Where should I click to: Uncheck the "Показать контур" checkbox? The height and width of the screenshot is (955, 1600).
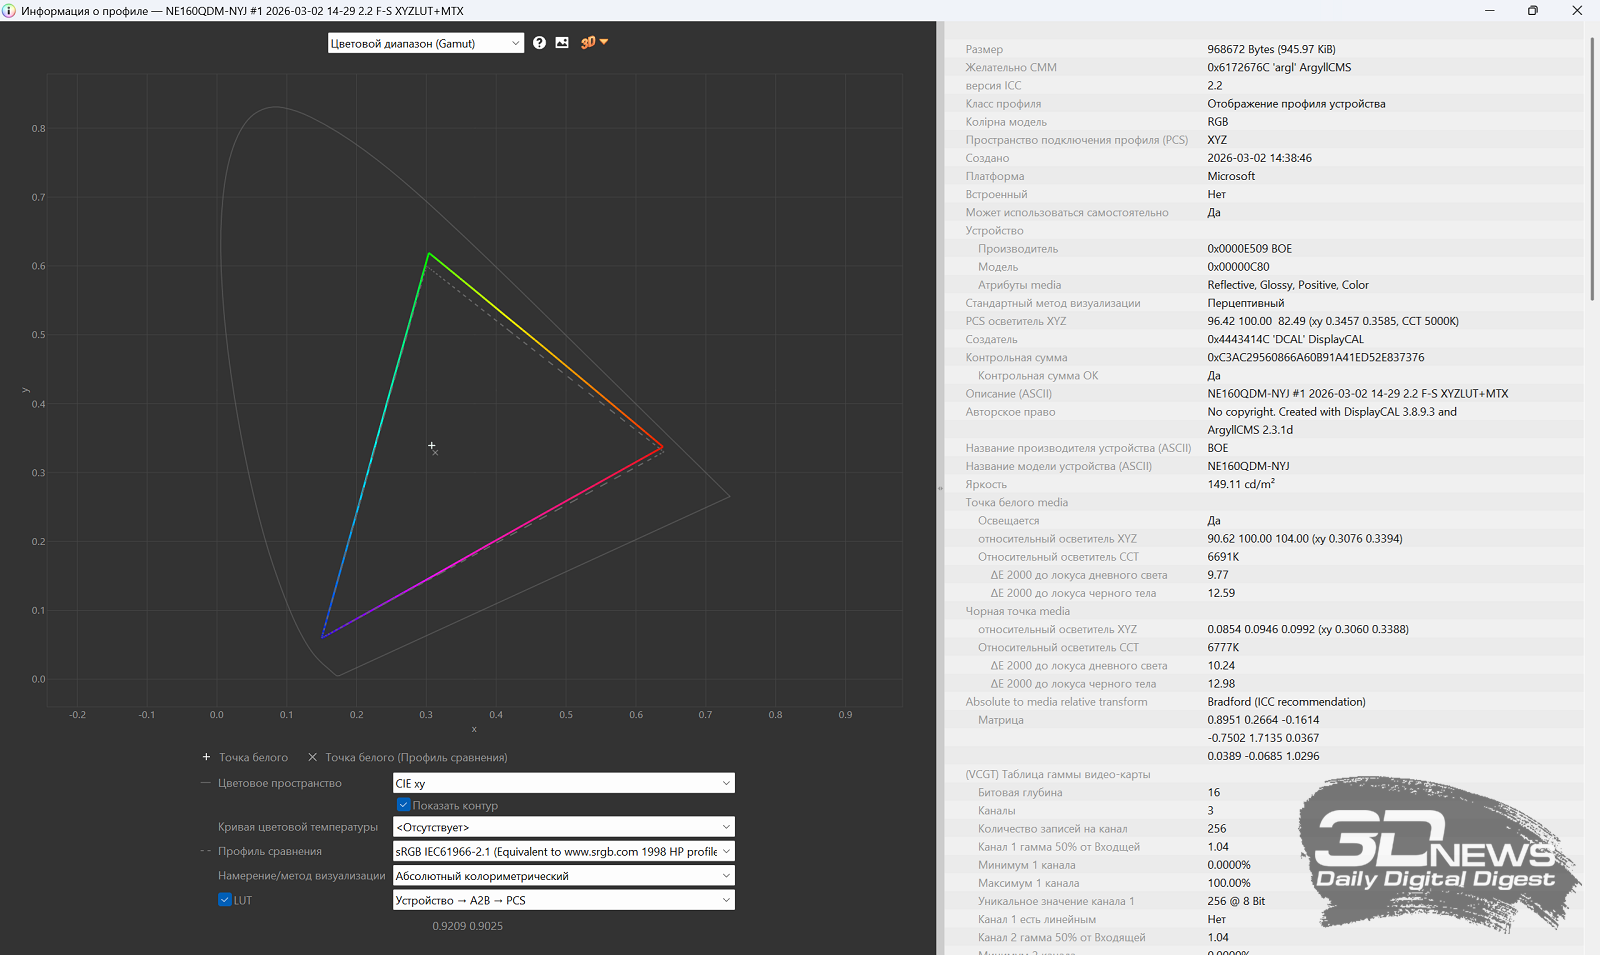tap(404, 805)
